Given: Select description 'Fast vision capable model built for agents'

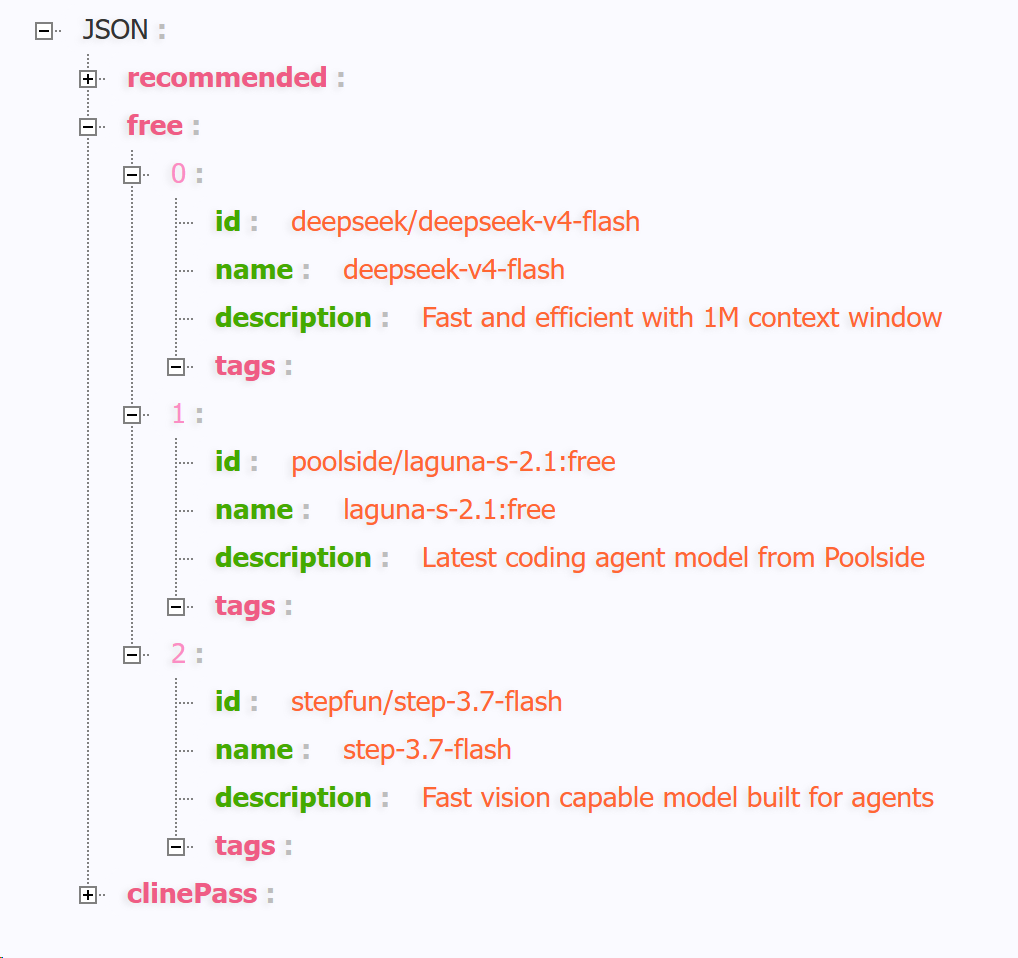Looking at the screenshot, I should point(678,798).
